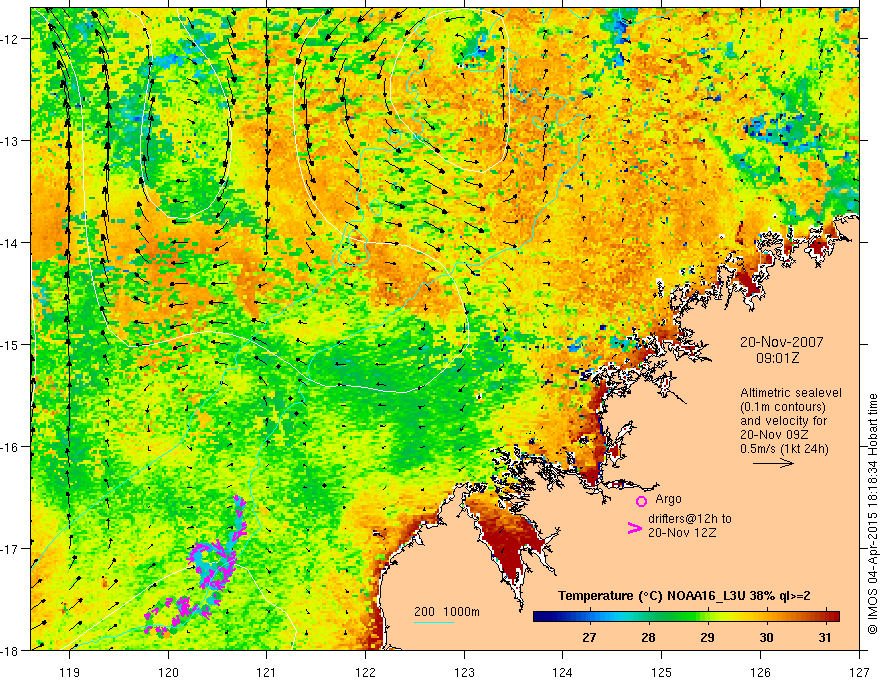Click the 'Temperature (°C) NOAA16_L3U 38% ql>=2' title

(684, 596)
